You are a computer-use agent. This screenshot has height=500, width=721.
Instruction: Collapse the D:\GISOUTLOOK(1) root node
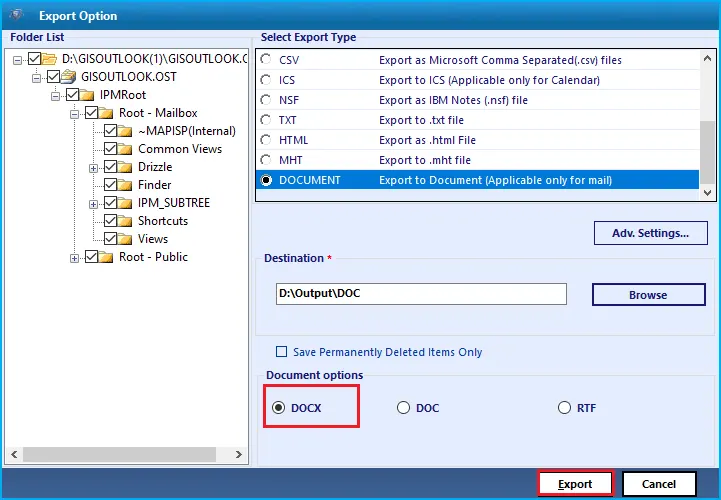pyautogui.click(x=17, y=60)
